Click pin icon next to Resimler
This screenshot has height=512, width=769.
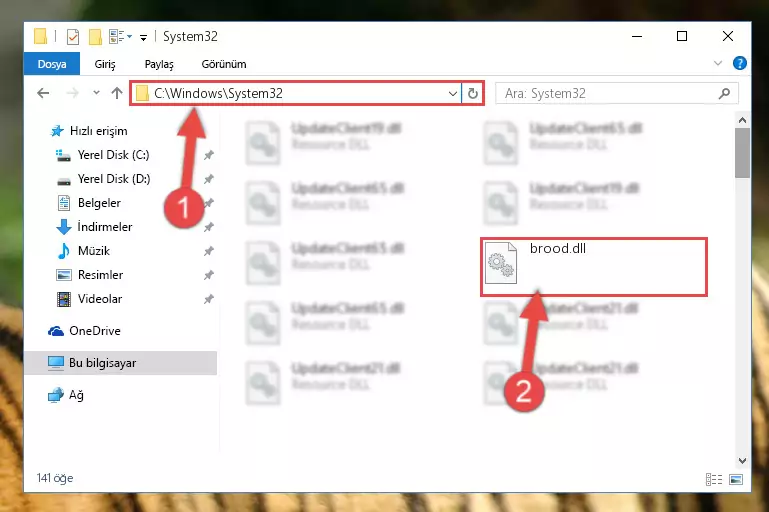208,276
